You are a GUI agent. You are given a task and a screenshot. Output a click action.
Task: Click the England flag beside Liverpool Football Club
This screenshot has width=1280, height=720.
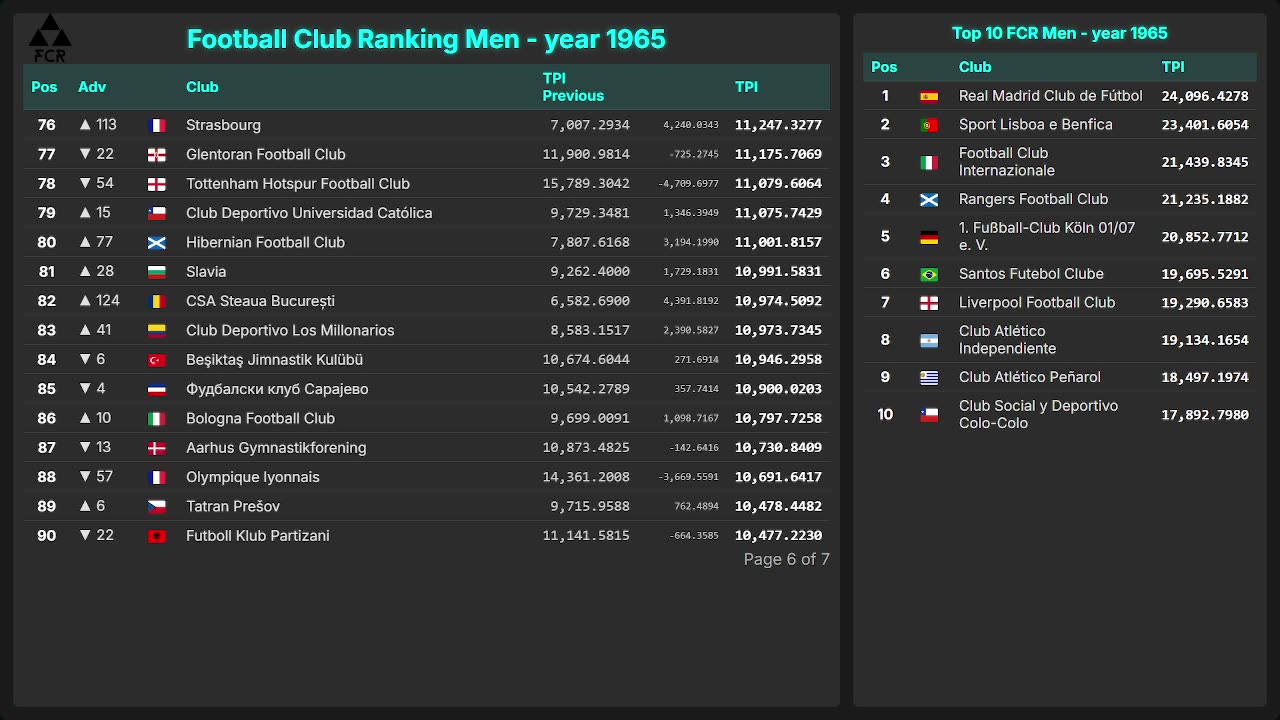929,303
